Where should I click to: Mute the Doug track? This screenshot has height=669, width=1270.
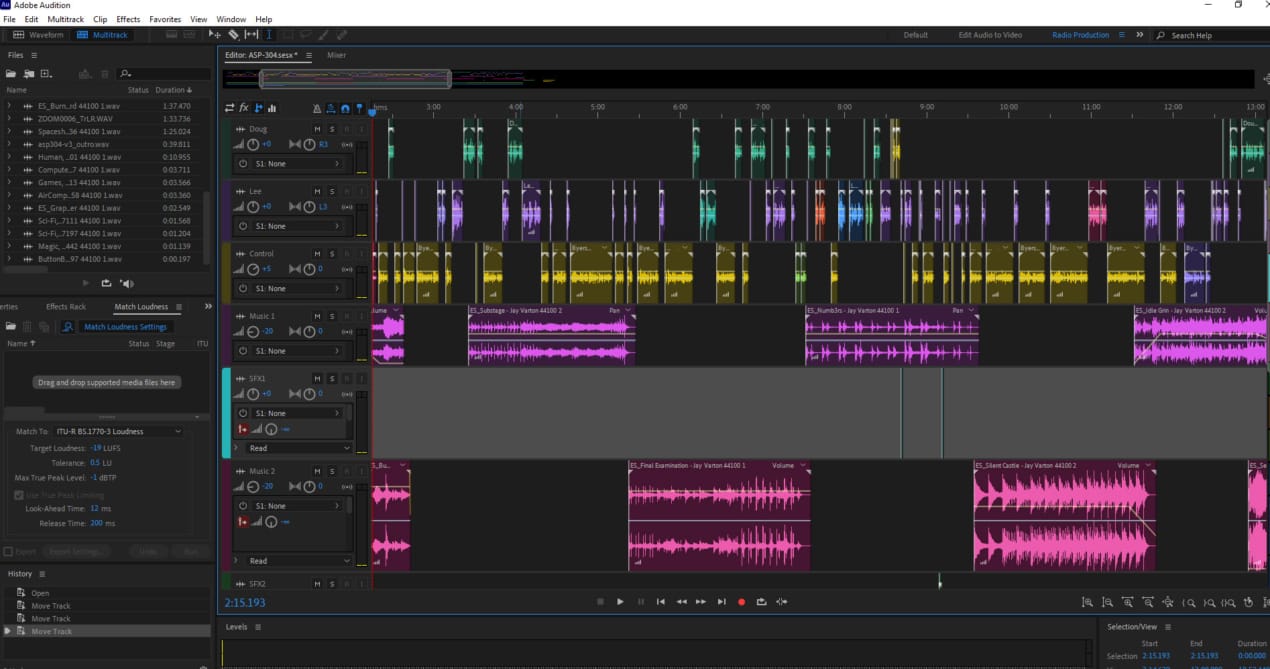tap(317, 129)
